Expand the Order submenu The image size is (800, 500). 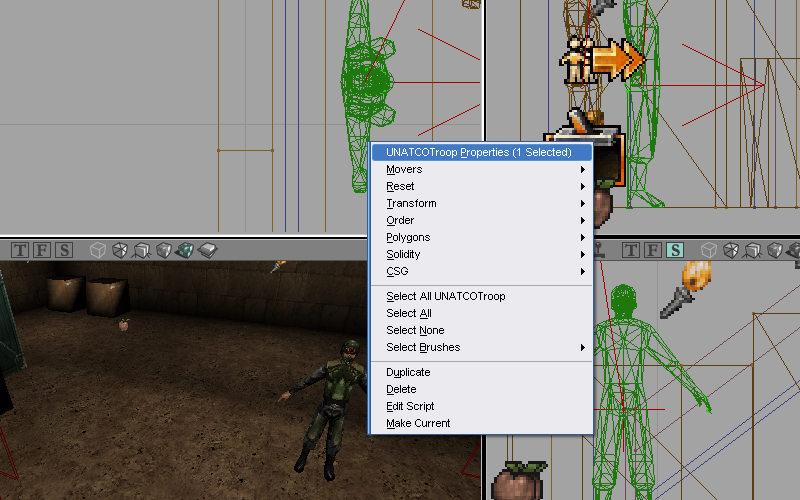(482, 220)
